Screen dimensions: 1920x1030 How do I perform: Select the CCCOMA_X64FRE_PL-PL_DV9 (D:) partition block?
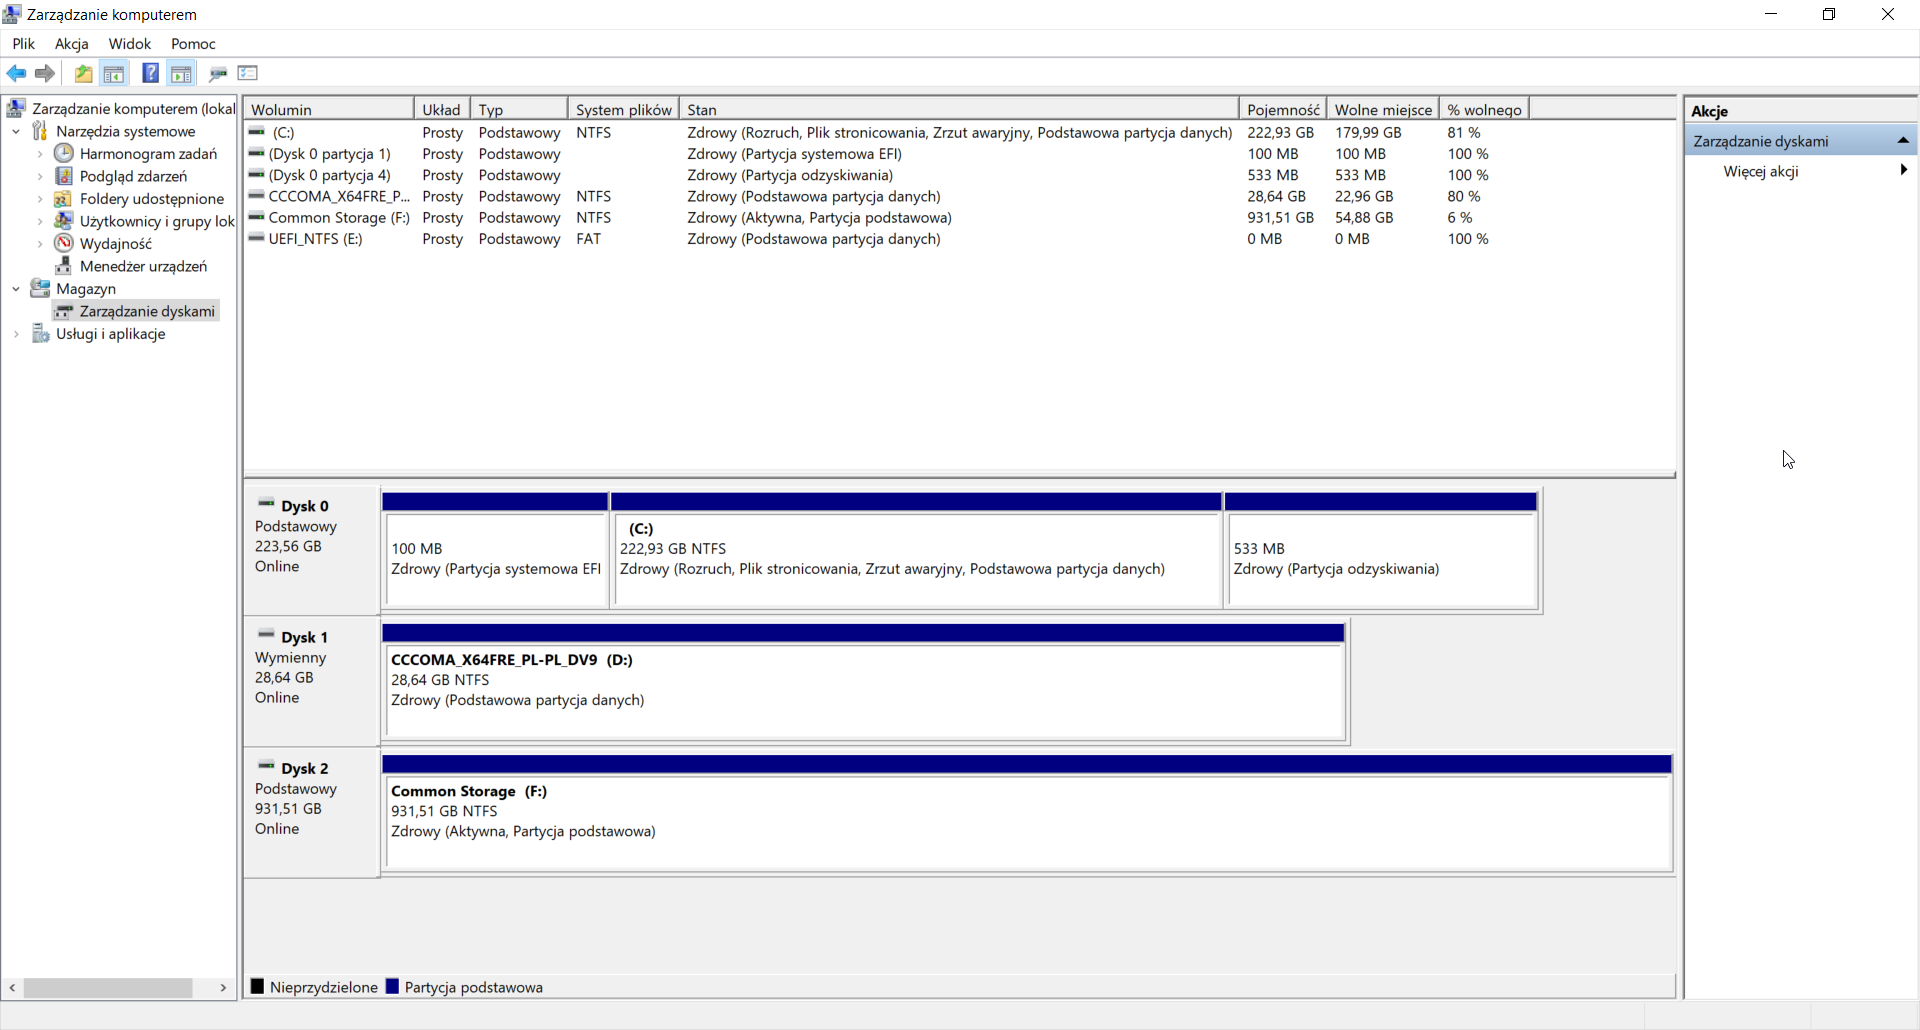865,691
